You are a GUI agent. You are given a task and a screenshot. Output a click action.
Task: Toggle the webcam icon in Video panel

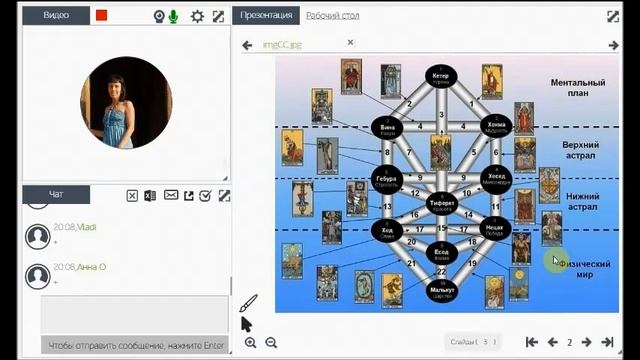click(159, 16)
